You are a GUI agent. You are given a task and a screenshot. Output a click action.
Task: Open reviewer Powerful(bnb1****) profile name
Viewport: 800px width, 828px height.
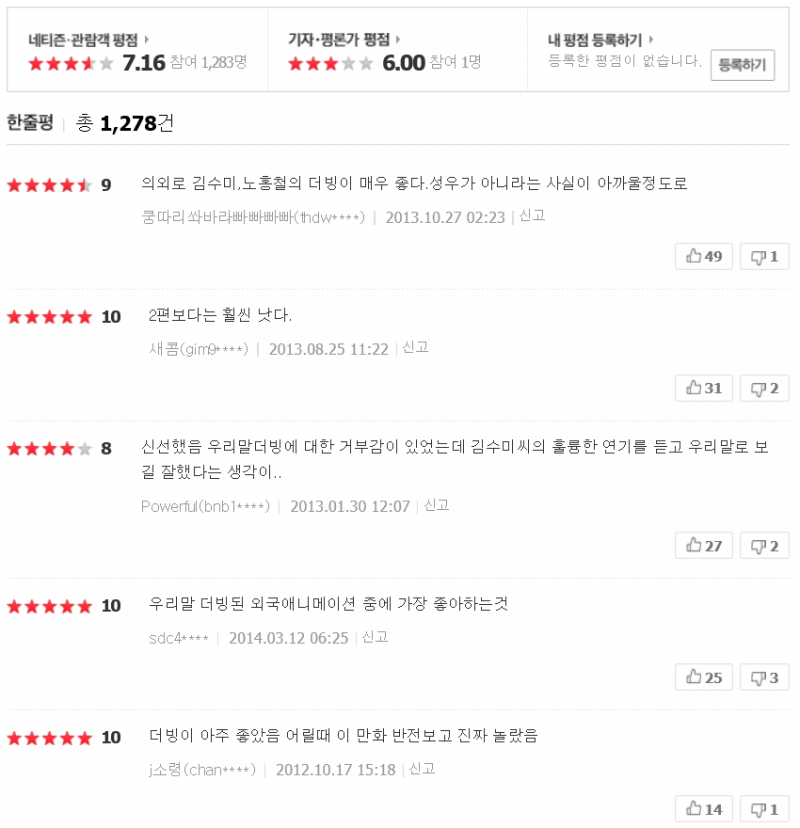click(205, 506)
